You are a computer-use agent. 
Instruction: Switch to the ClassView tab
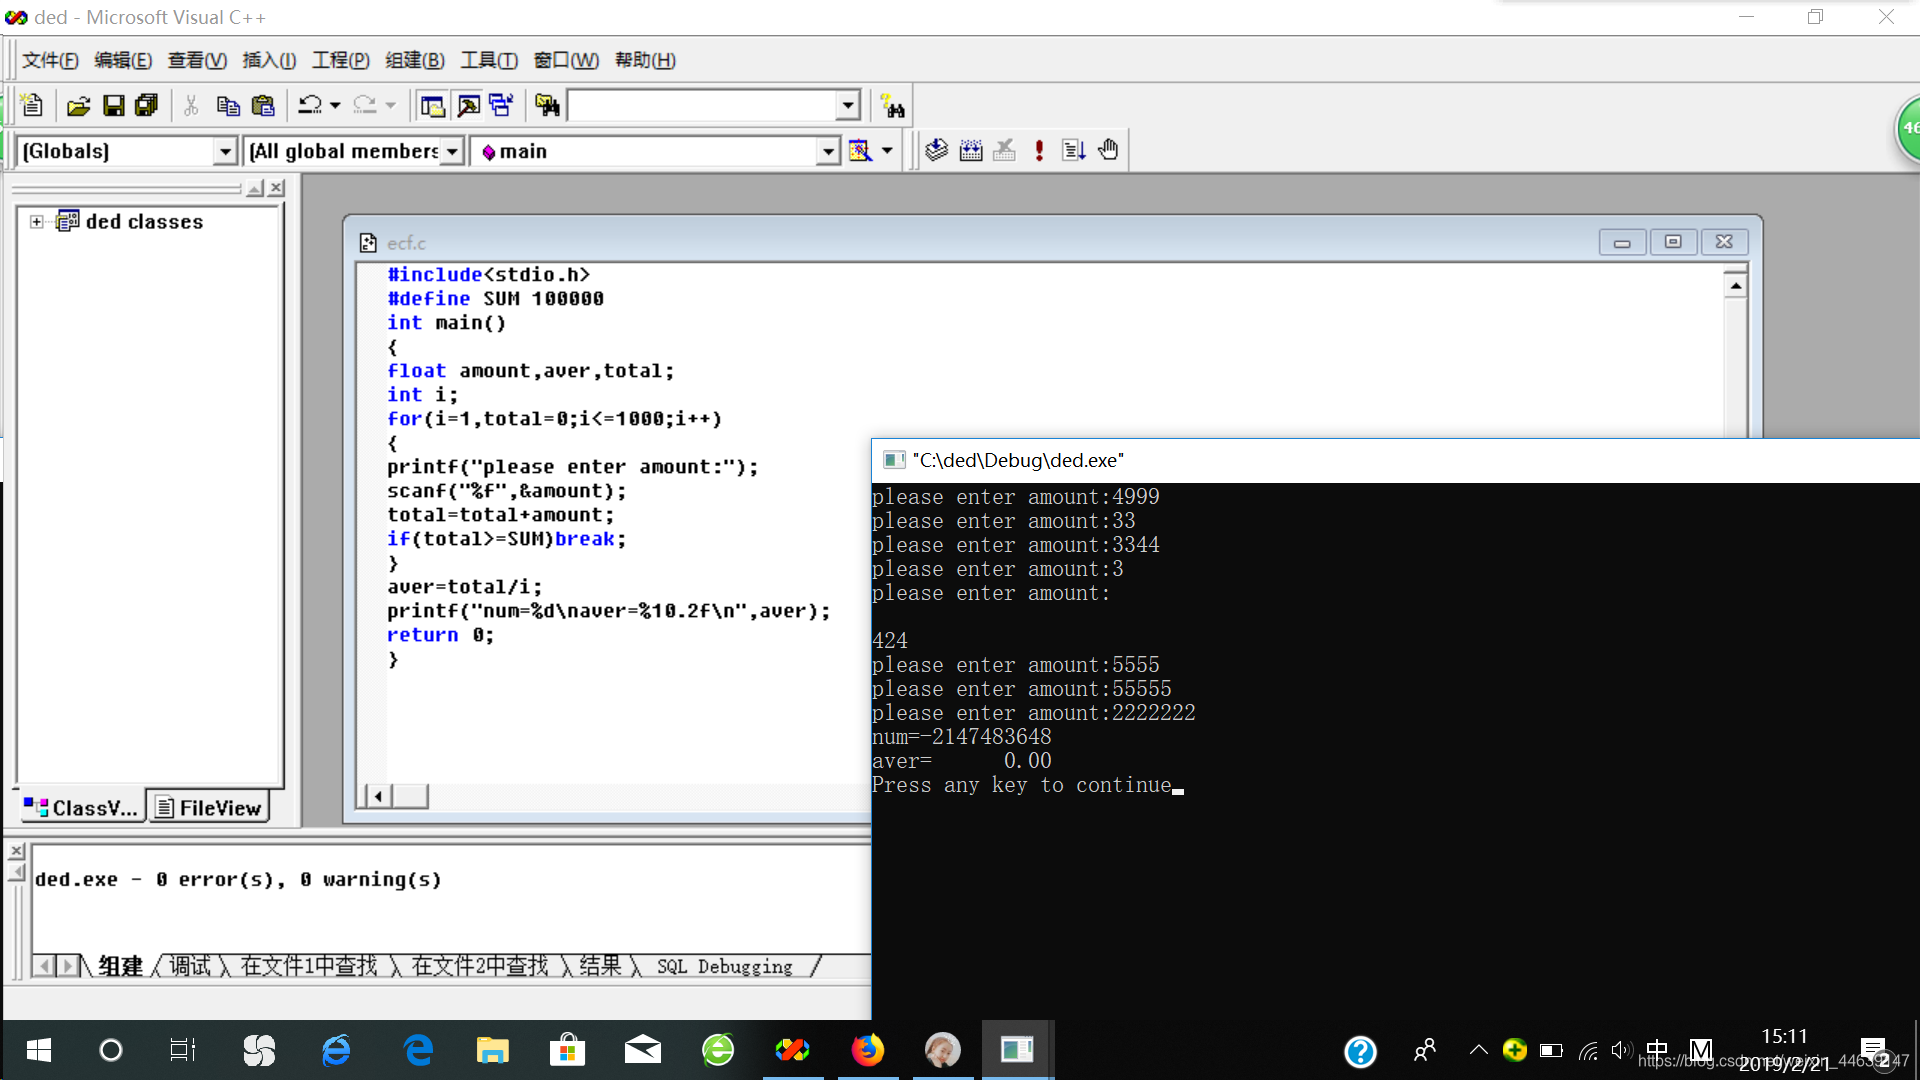[81, 807]
